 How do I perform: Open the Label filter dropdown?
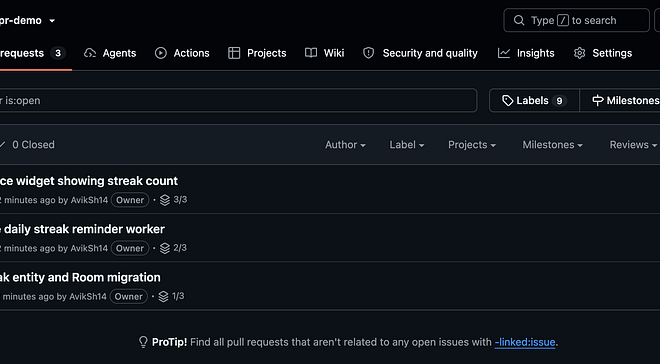pos(407,145)
